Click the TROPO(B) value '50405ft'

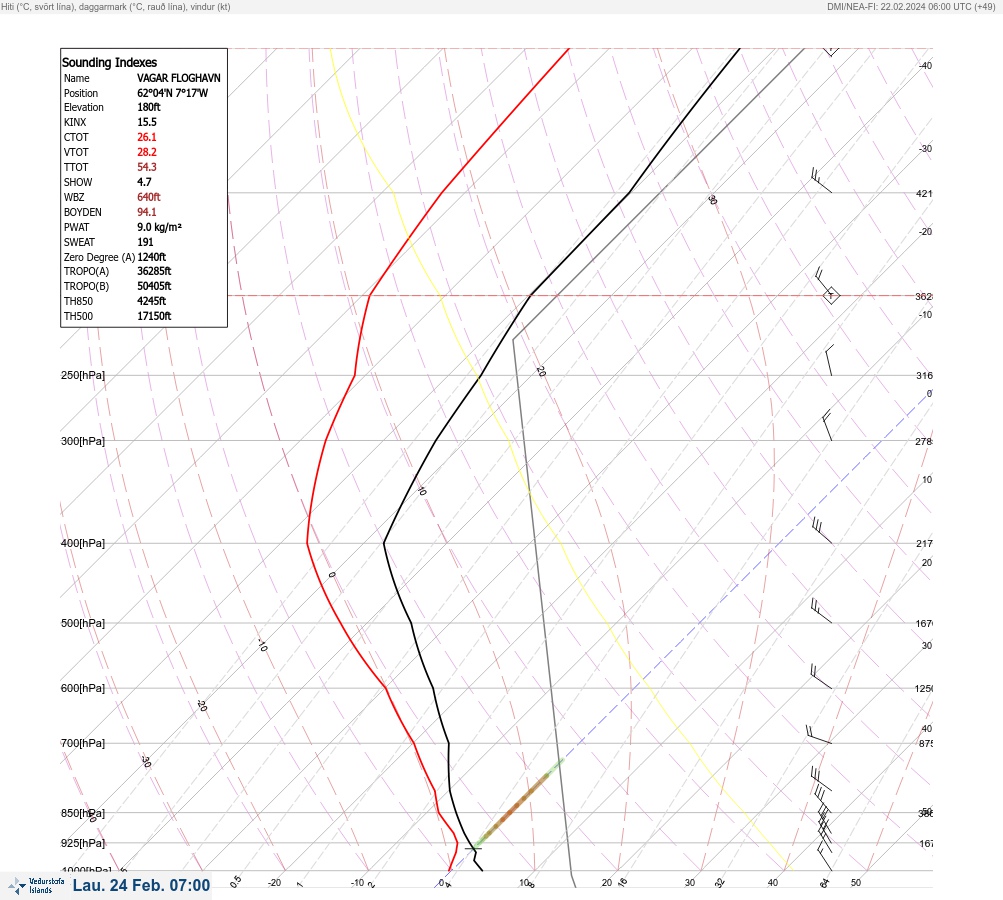(x=154, y=286)
